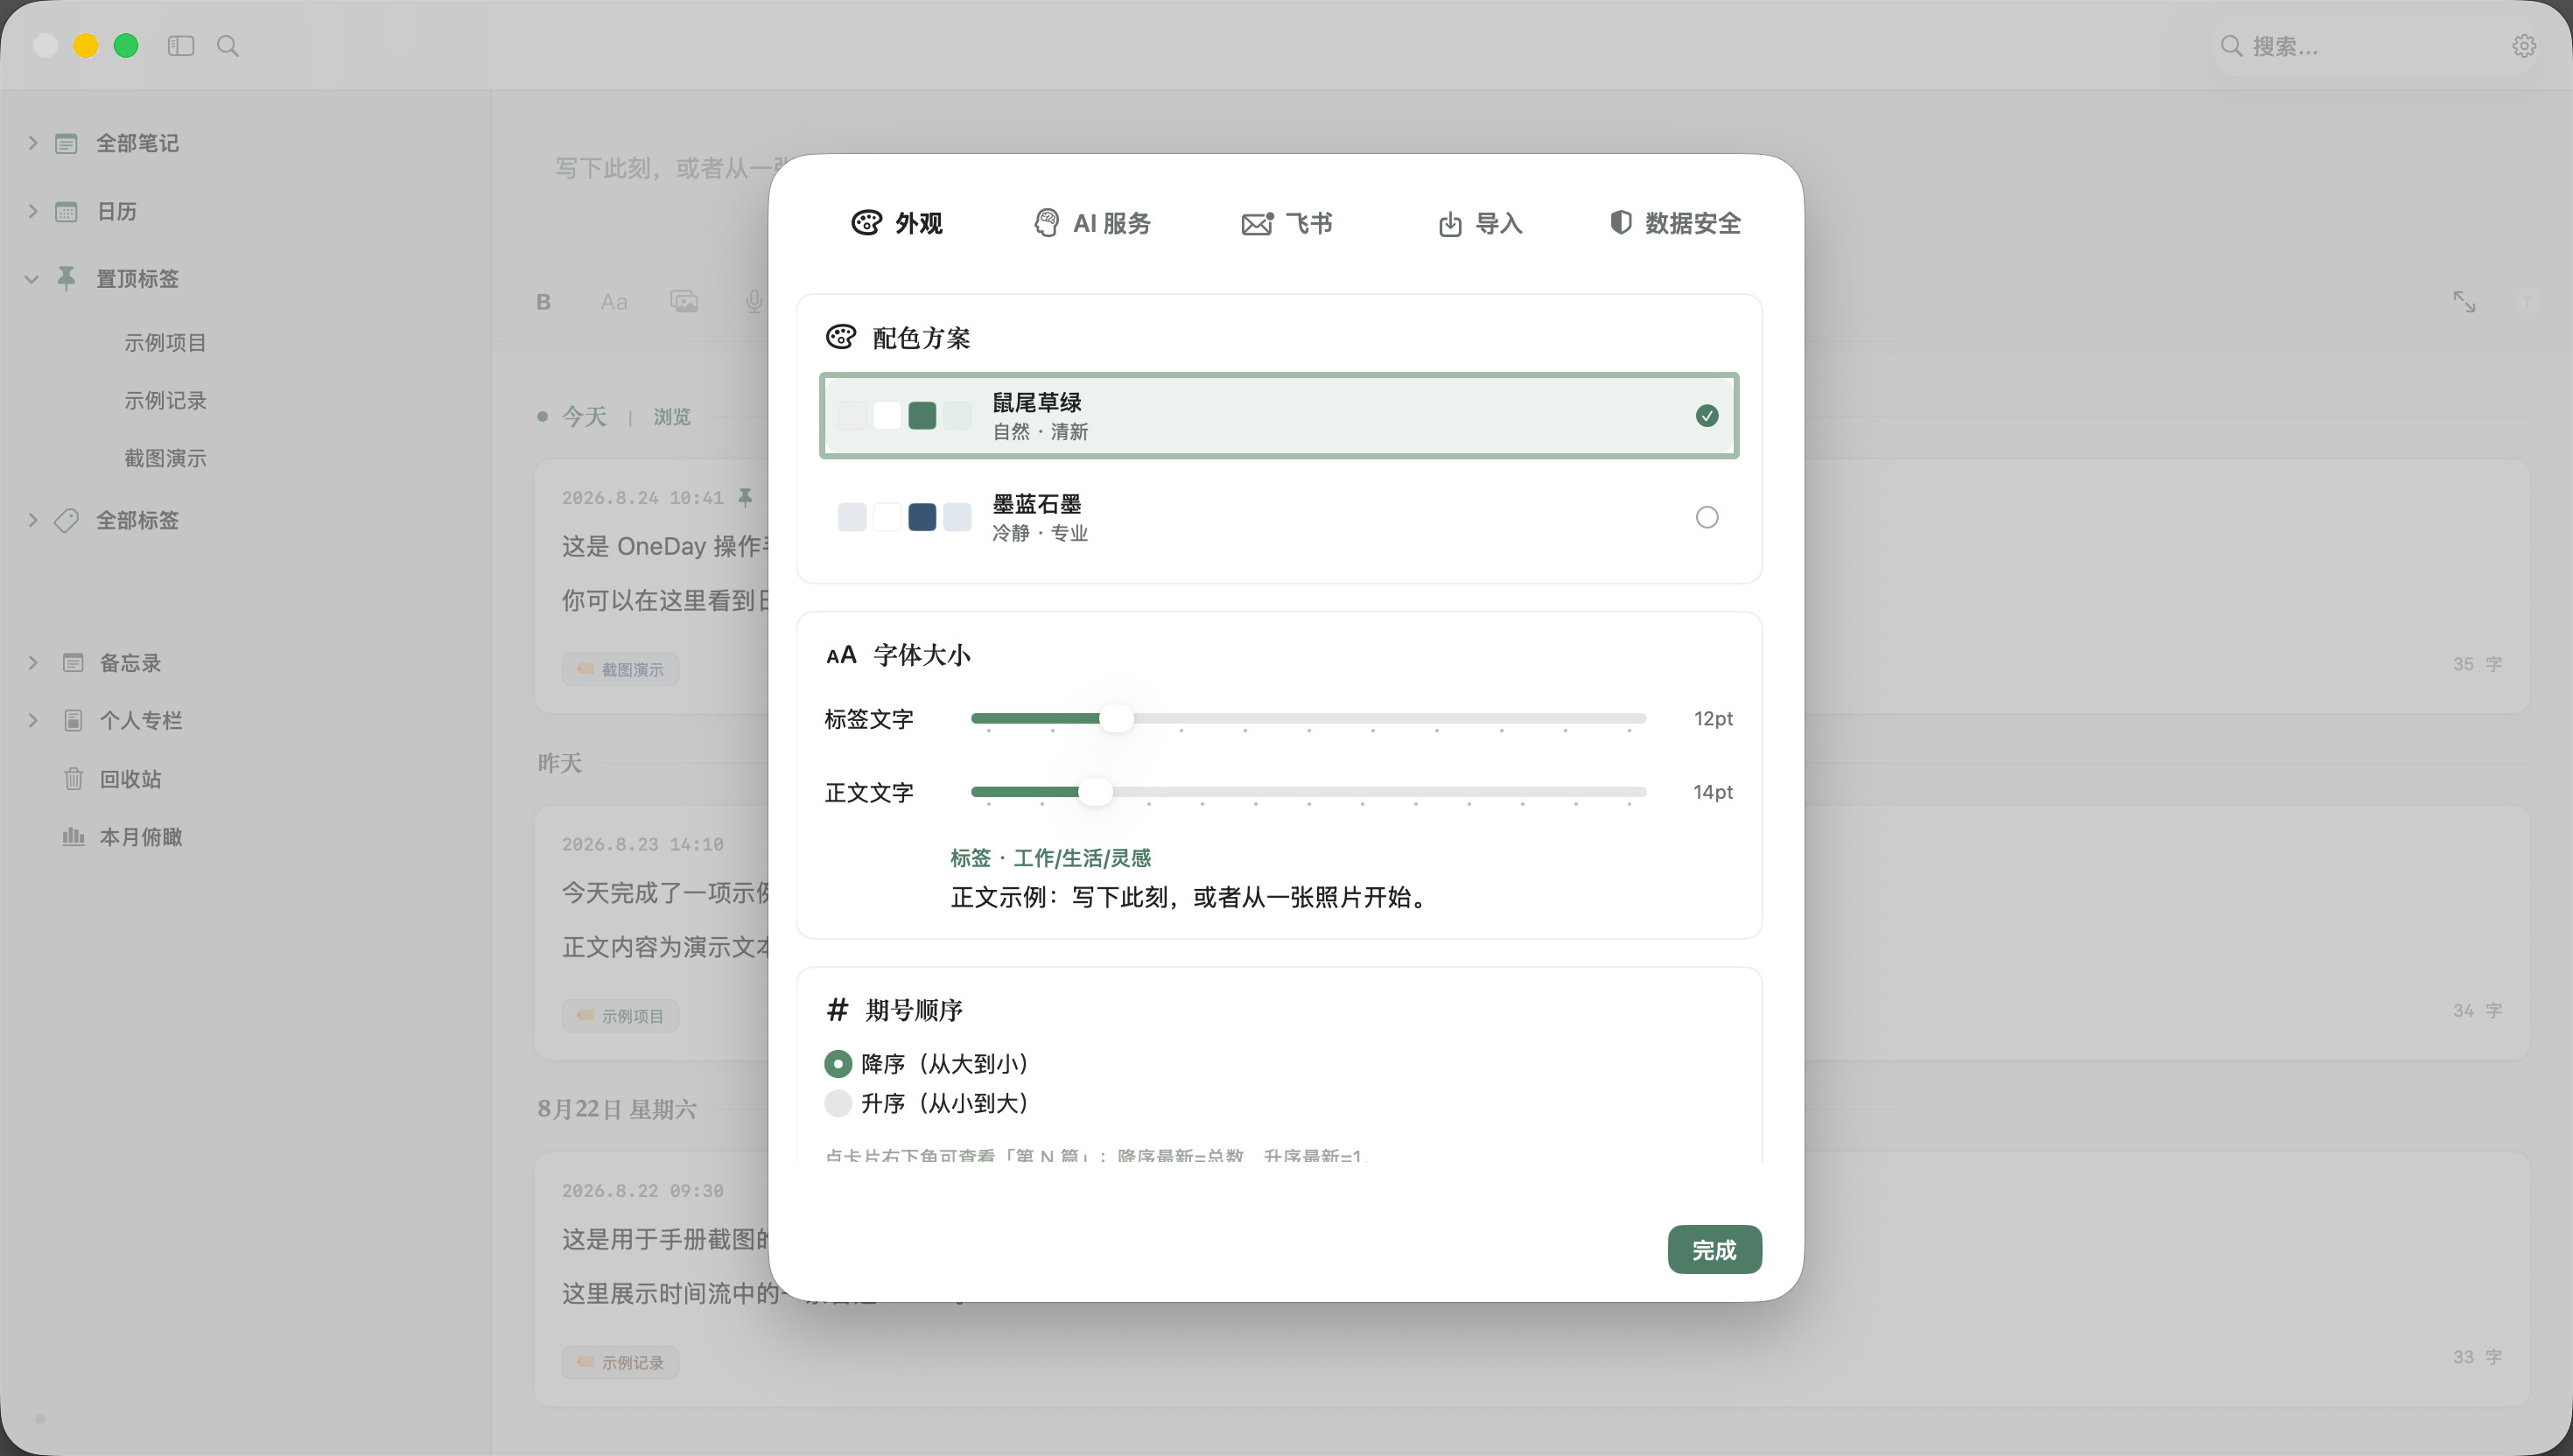
Task: Click the 2026.8.23 14:10 note timestamp
Action: pyautogui.click(x=643, y=844)
